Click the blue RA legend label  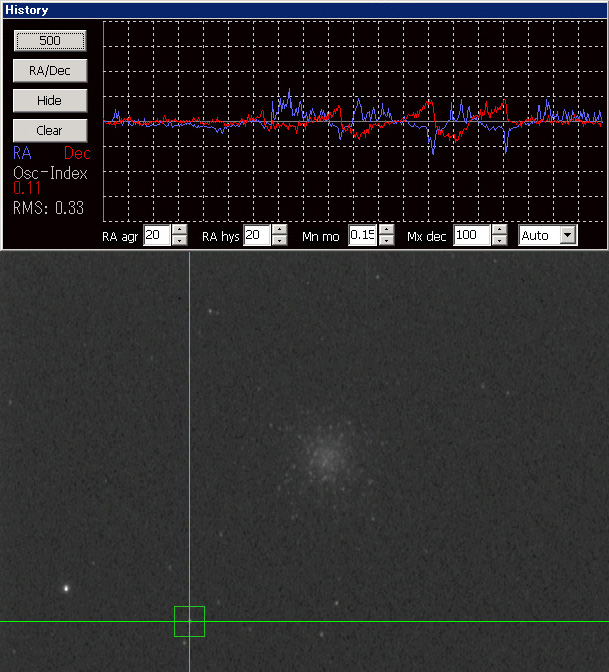(22, 153)
